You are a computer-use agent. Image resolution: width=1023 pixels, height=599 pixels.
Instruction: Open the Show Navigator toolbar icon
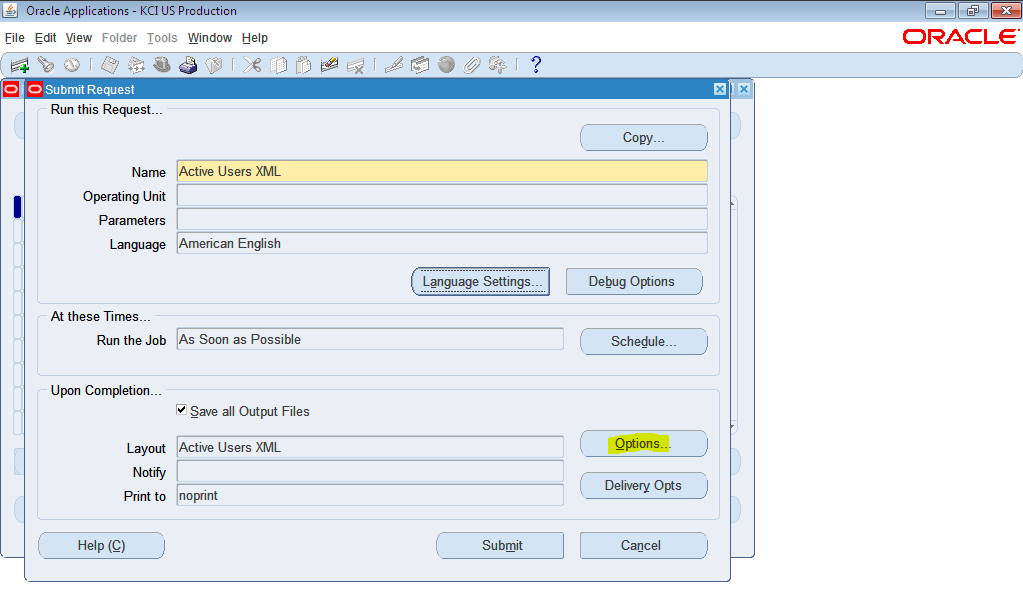(72, 65)
